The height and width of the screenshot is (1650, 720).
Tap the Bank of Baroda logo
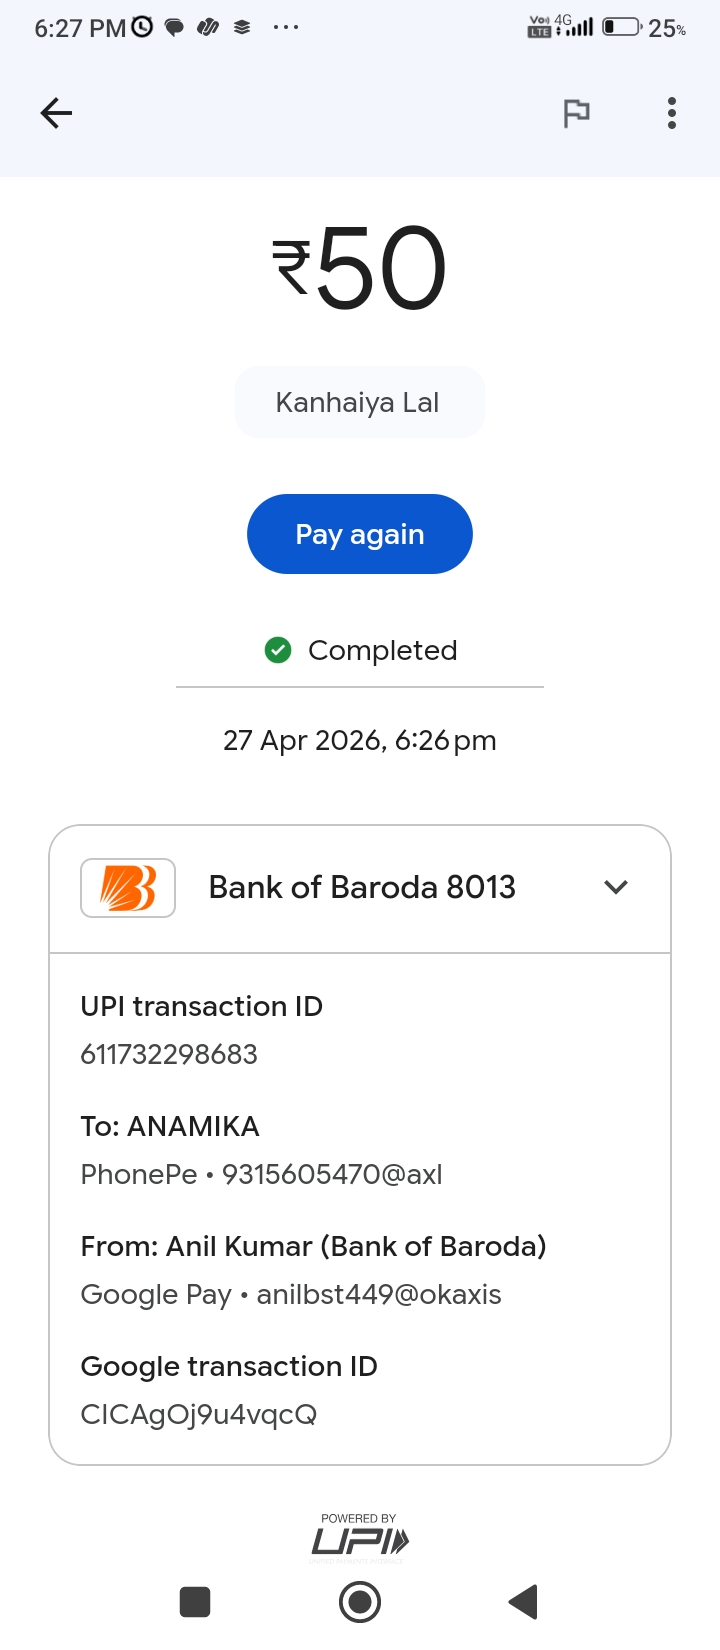128,887
